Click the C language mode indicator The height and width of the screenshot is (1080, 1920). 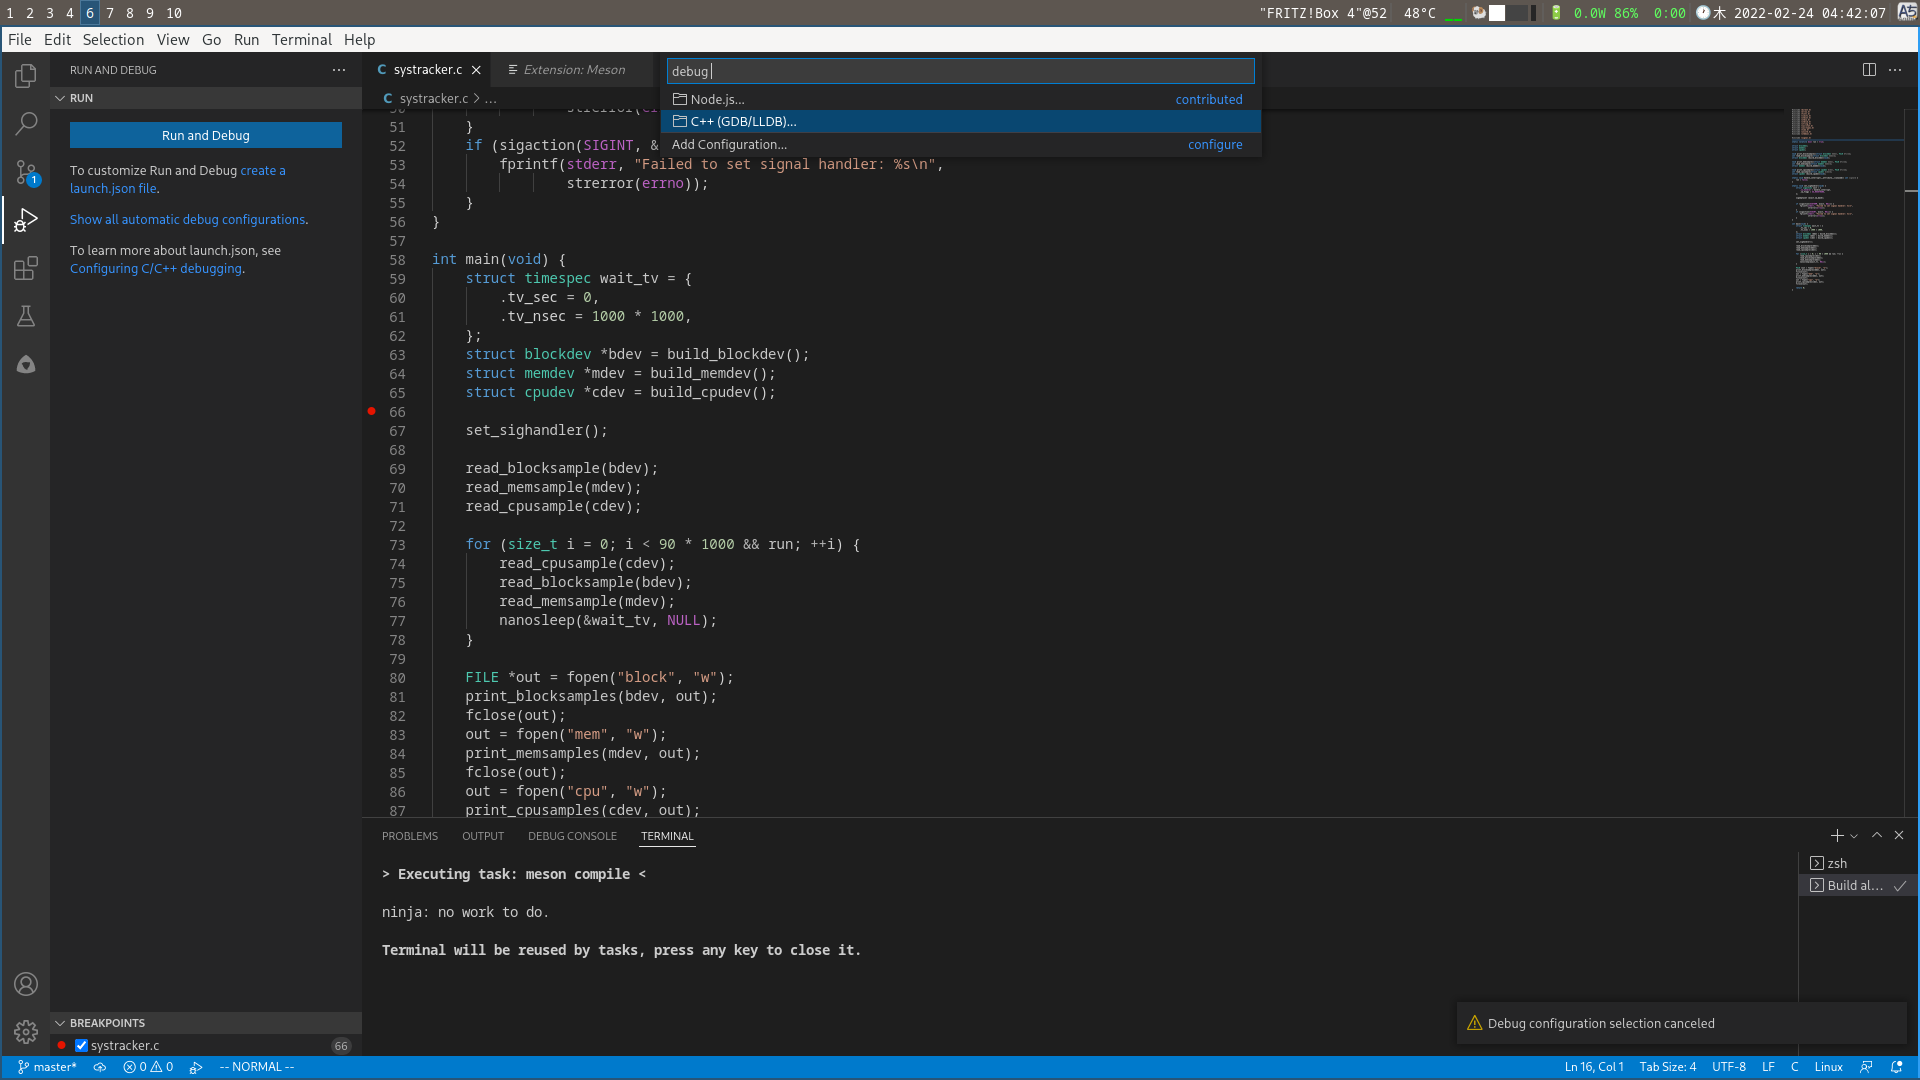tap(1795, 1067)
